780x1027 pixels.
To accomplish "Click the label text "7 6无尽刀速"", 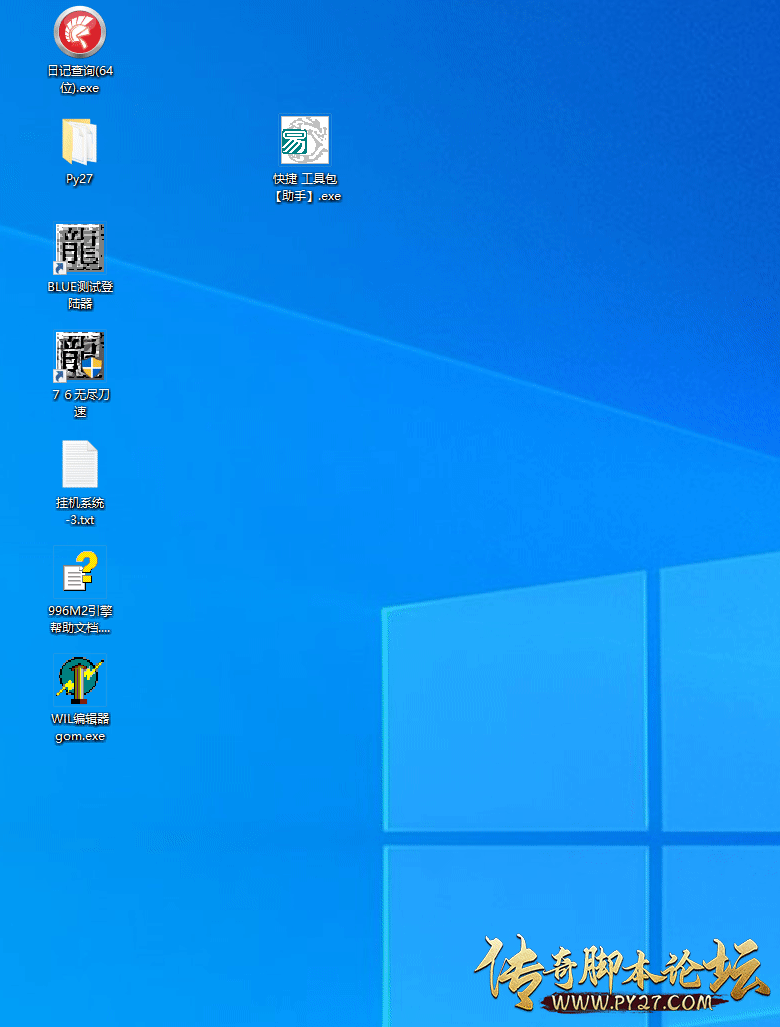I will [80, 403].
